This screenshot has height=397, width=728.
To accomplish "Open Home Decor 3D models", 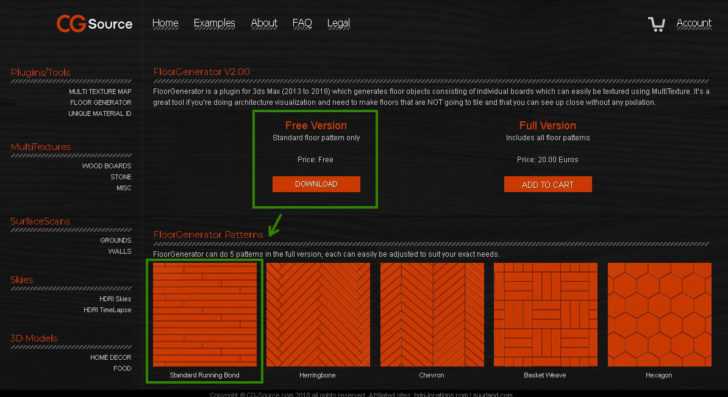I will pyautogui.click(x=110, y=357).
